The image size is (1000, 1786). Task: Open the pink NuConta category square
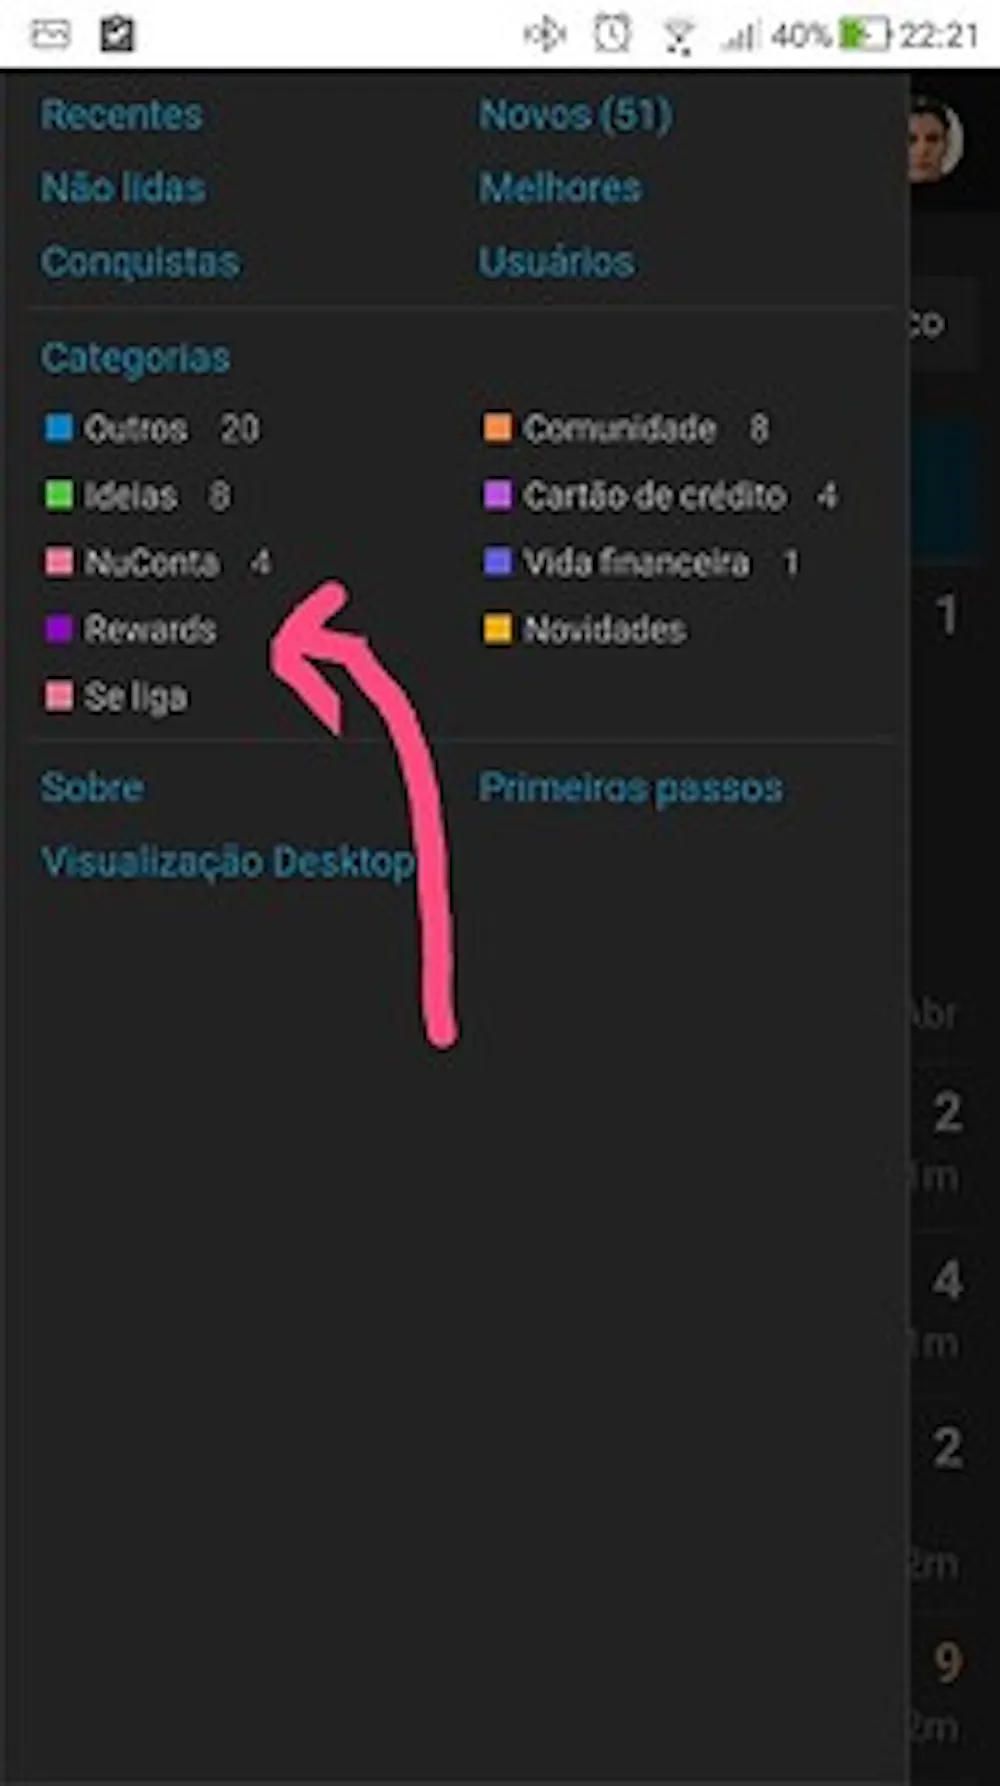coord(59,562)
